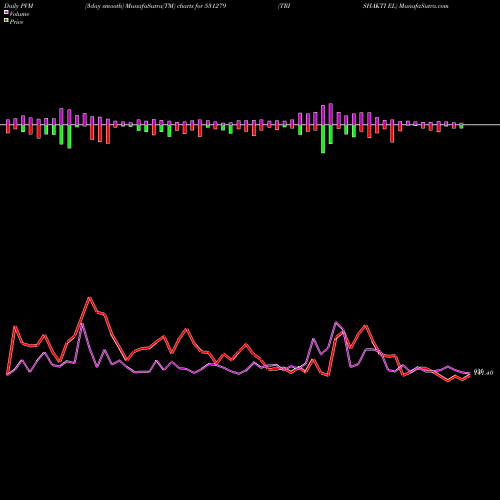Click the '(TRI' header text
Screen dimensions: 500x500
pos(284,6)
